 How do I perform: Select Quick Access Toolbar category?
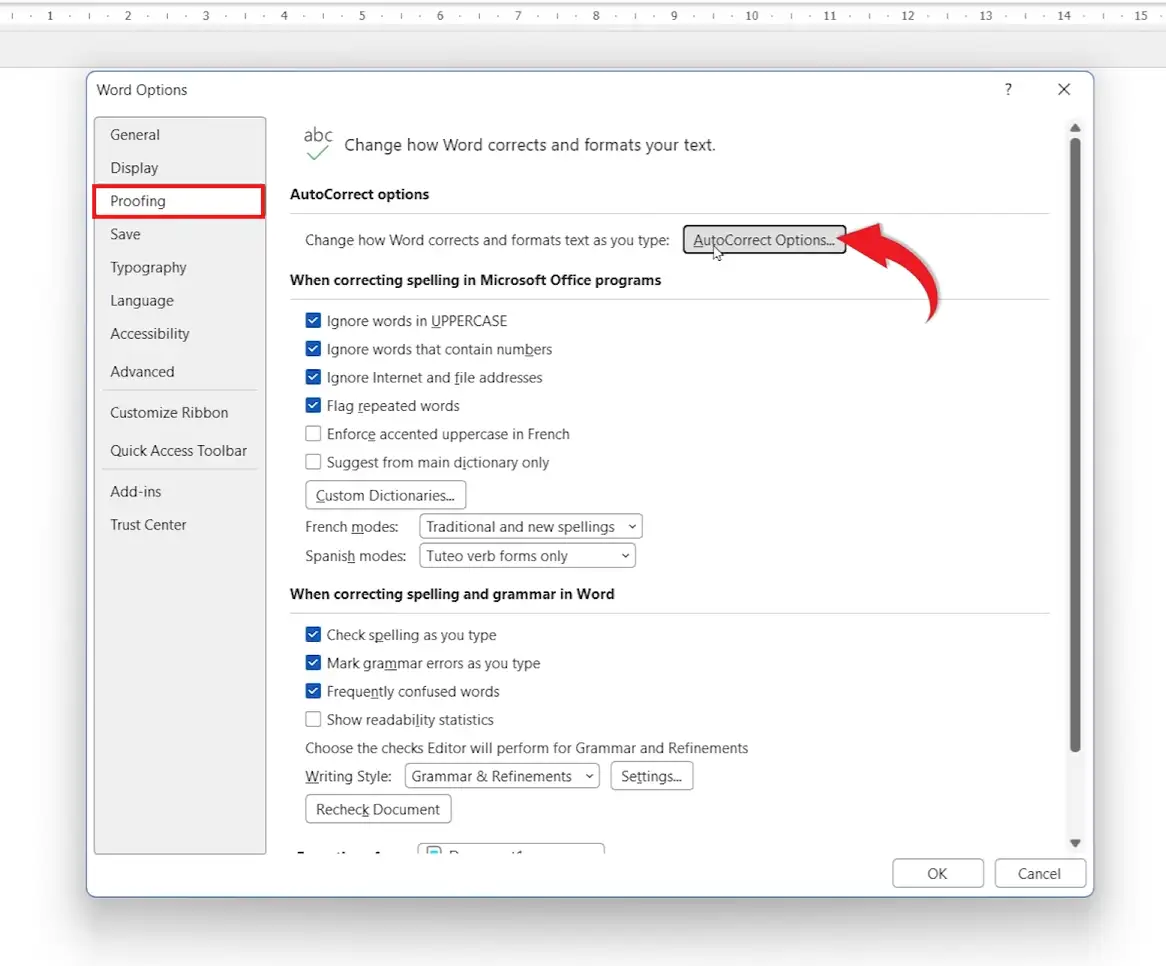(x=178, y=451)
